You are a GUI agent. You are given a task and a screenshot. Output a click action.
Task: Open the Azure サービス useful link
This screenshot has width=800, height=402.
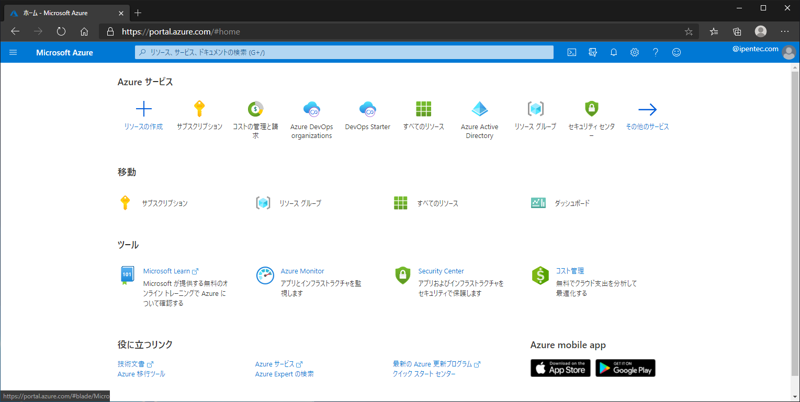(279, 364)
